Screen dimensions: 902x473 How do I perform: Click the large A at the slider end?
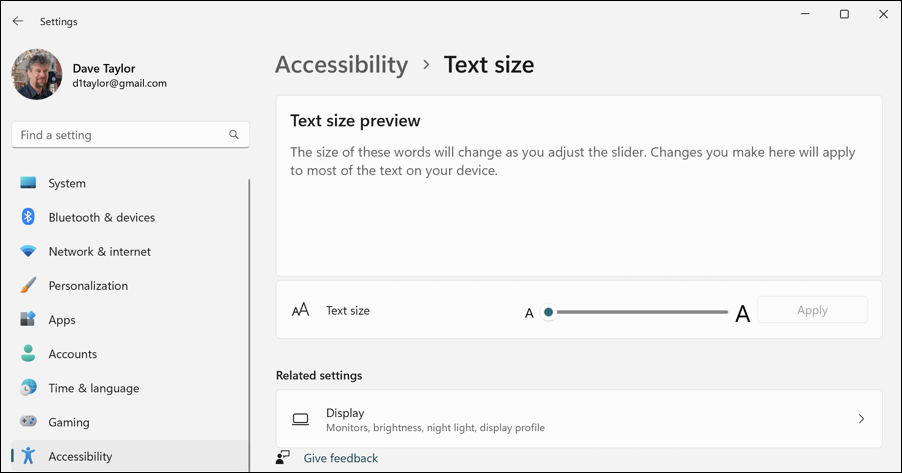[x=743, y=314]
